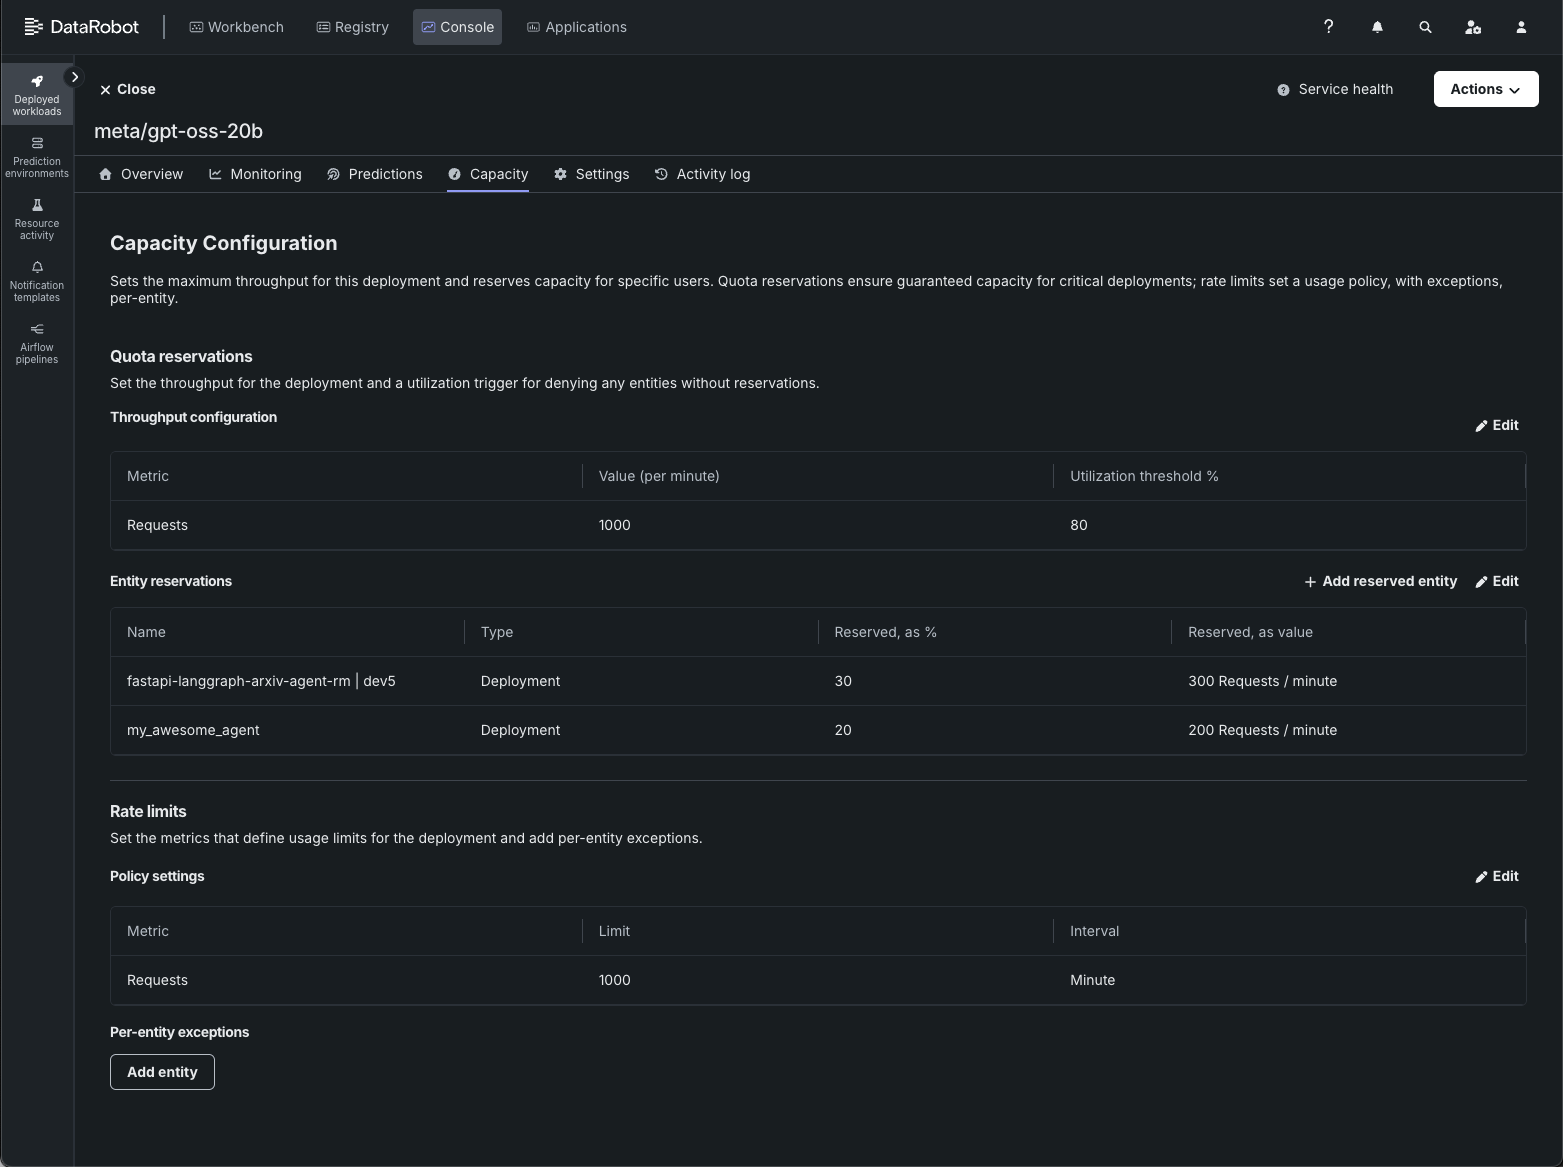
Task: Open the notifications bell icon
Action: 1377,27
